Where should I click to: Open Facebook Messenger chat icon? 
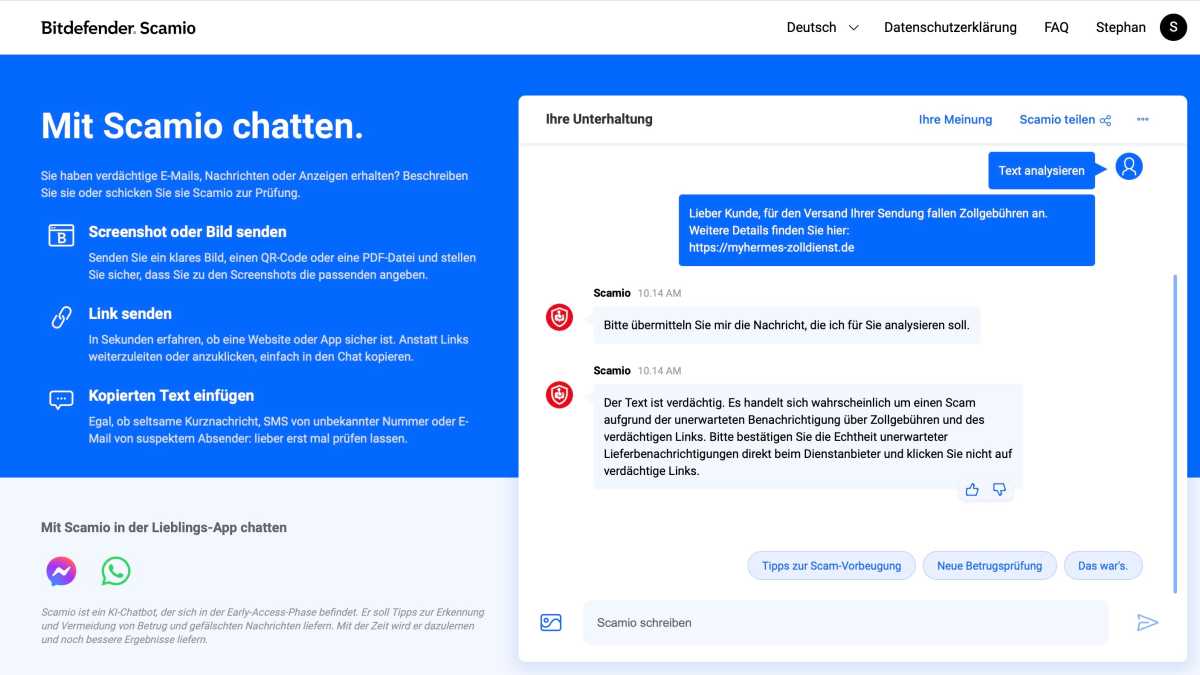coord(61,571)
